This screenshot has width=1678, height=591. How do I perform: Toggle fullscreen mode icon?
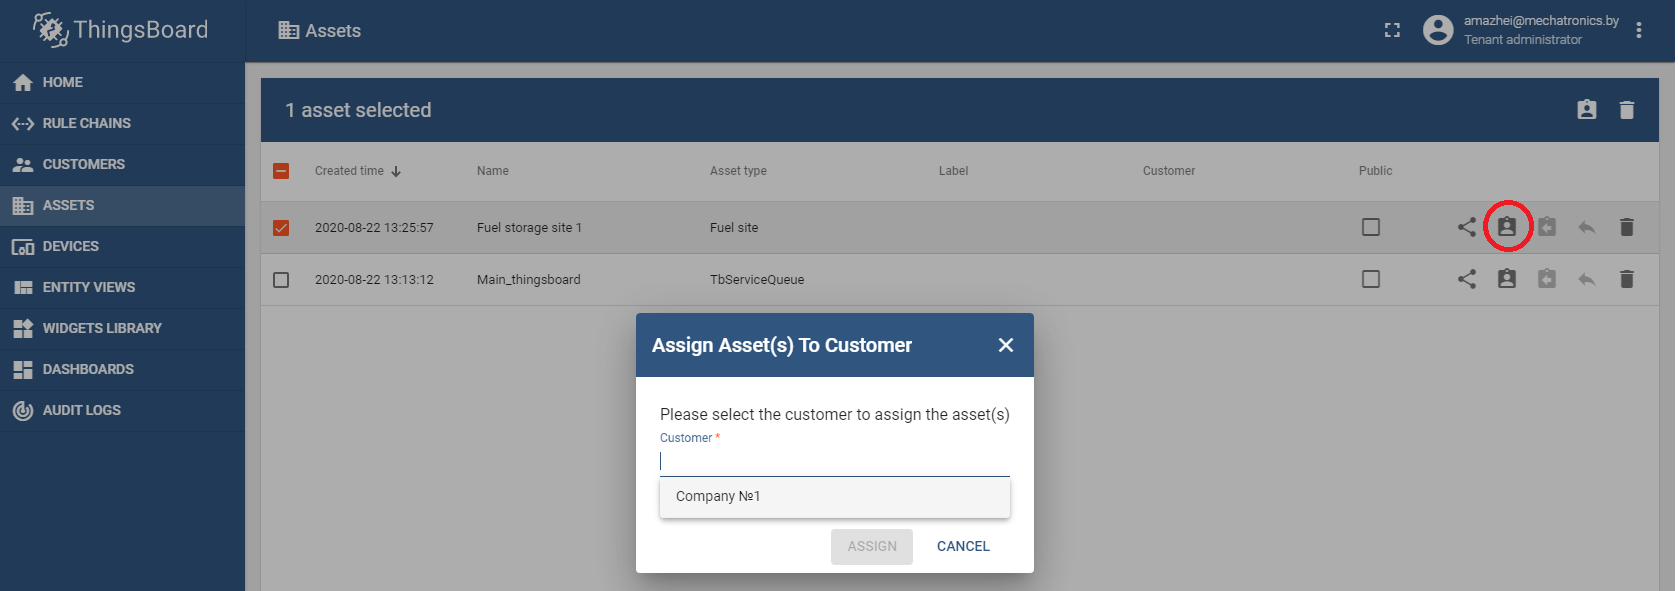coord(1392,30)
